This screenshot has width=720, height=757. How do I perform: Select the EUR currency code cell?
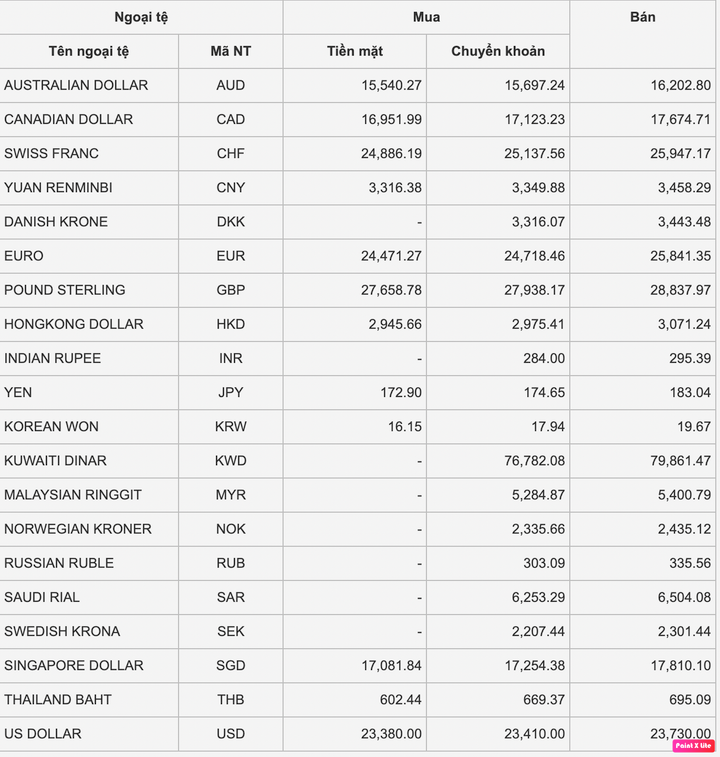click(x=231, y=256)
